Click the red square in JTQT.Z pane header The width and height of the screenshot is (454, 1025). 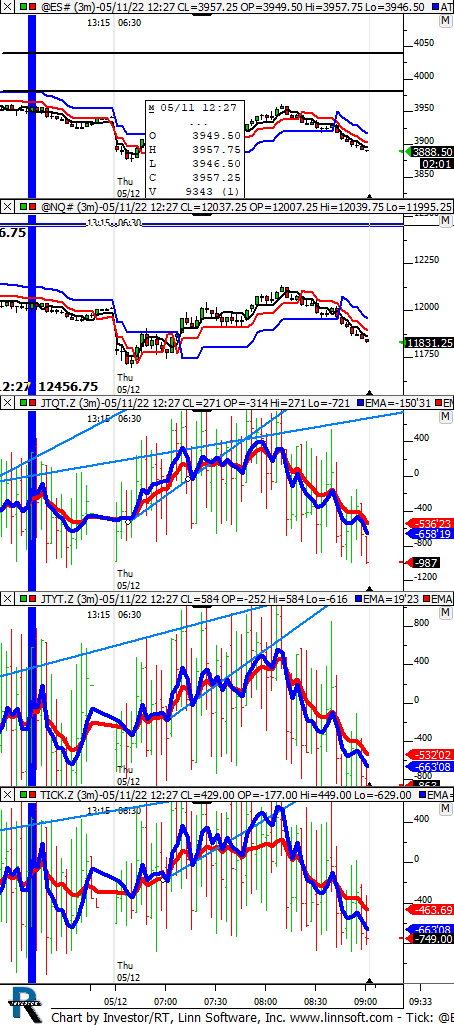(x=33, y=403)
